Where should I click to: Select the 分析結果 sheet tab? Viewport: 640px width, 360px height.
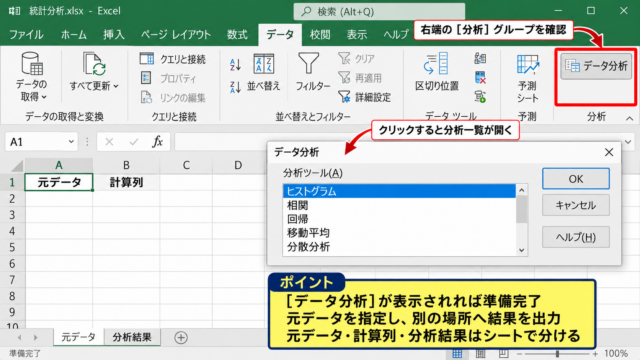tap(132, 337)
